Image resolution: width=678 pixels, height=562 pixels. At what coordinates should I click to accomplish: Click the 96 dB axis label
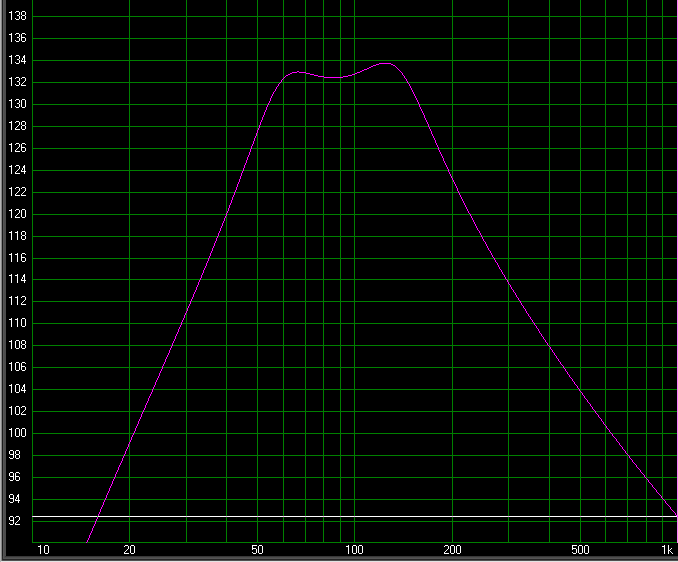coord(14,477)
